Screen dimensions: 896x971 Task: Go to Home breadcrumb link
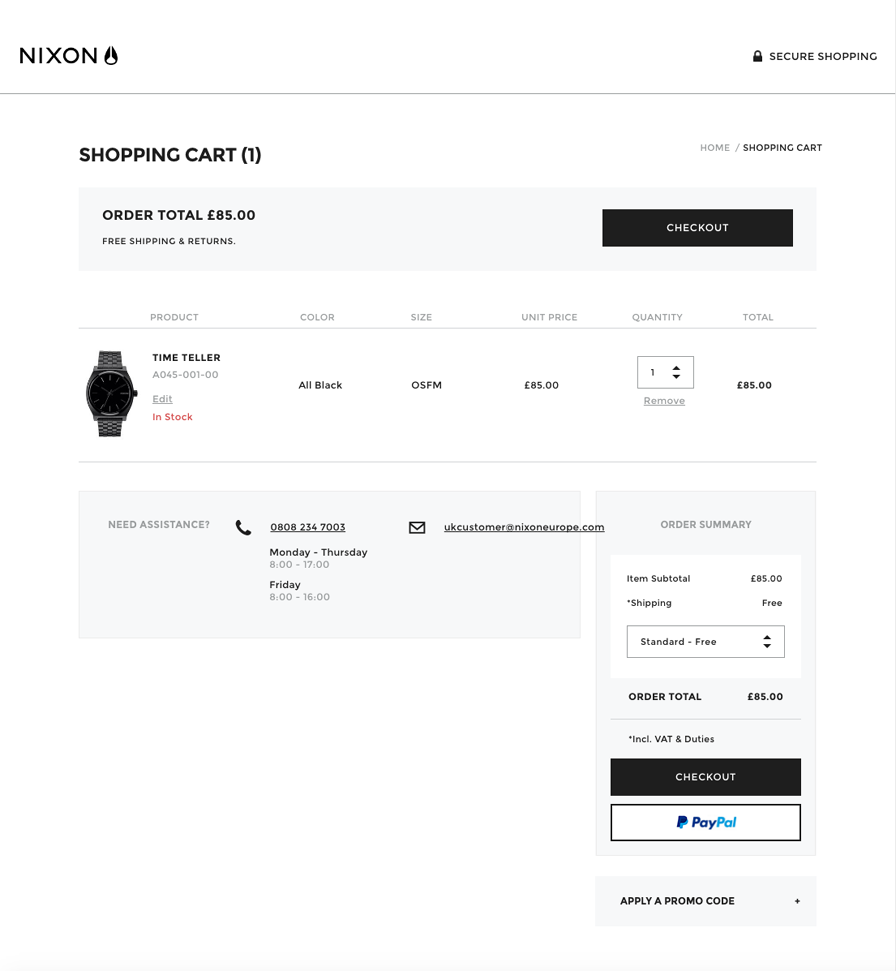715,147
